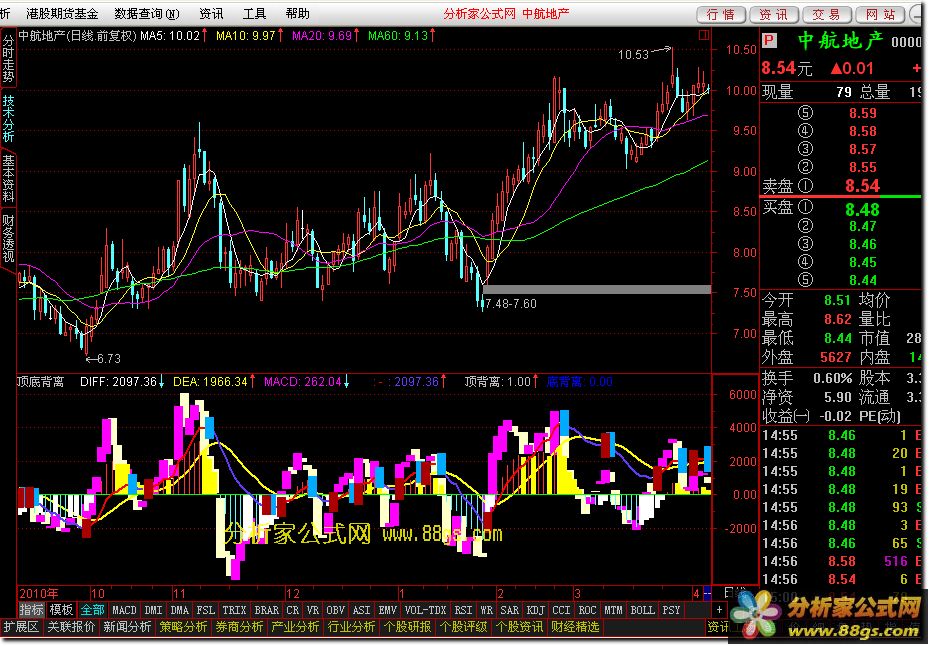930x646 pixels.
Task: Click the red P icon beside 中航地产
Action: pos(769,40)
